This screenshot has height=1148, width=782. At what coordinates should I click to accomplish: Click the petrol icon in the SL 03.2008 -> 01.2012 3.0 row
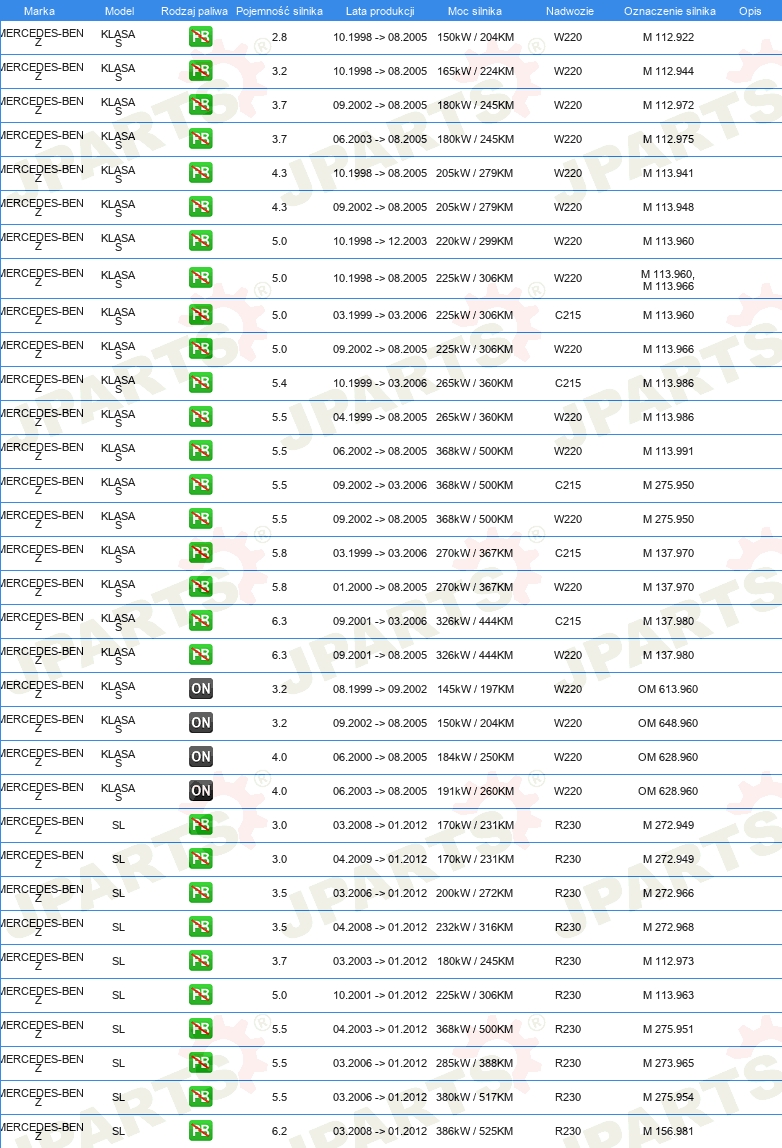[201, 825]
